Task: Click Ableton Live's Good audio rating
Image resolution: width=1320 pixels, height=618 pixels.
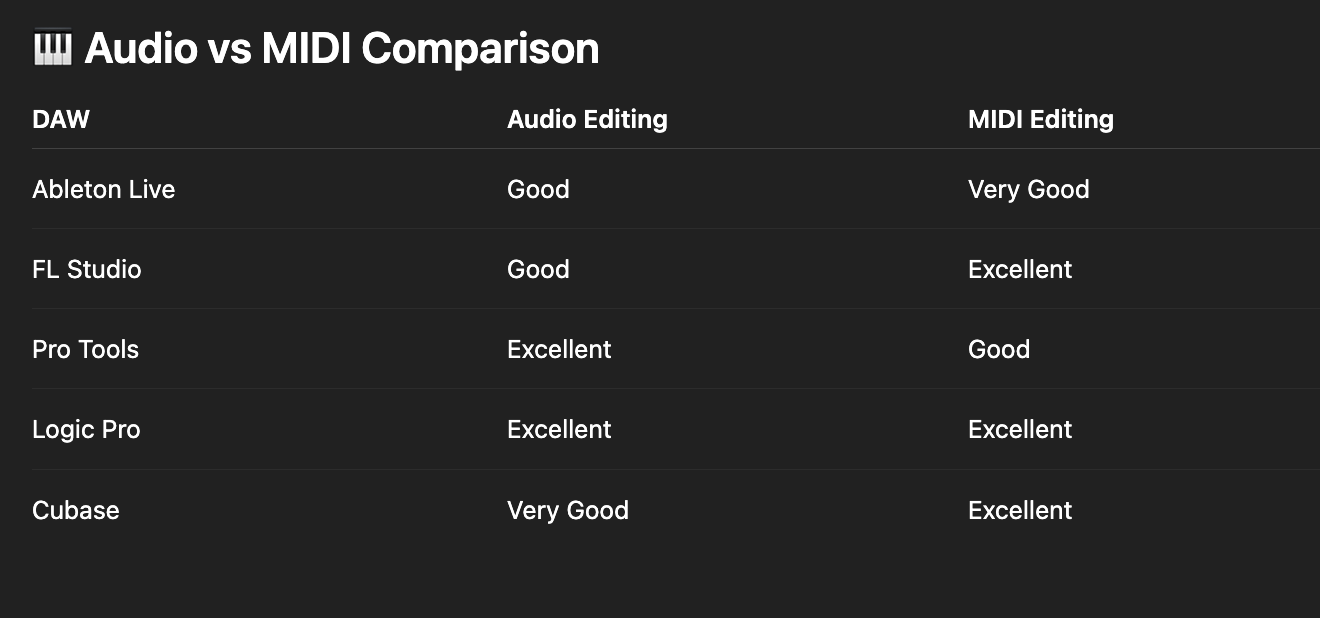Action: point(538,189)
